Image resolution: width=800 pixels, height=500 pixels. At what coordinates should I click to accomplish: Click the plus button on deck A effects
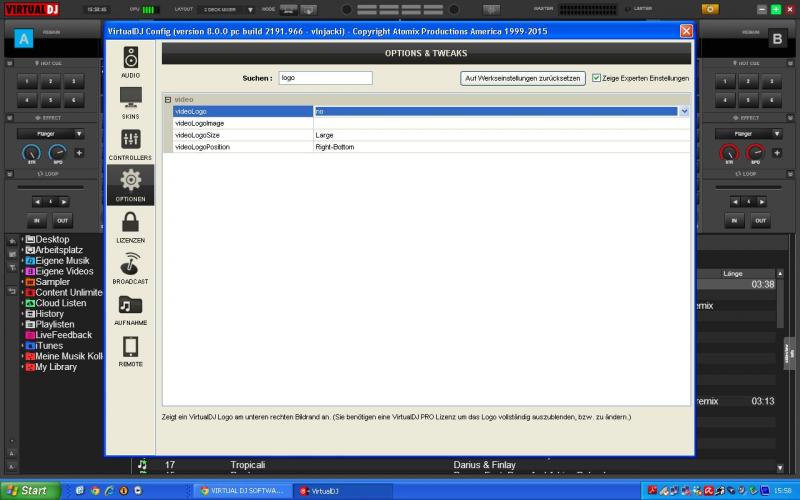79,153
